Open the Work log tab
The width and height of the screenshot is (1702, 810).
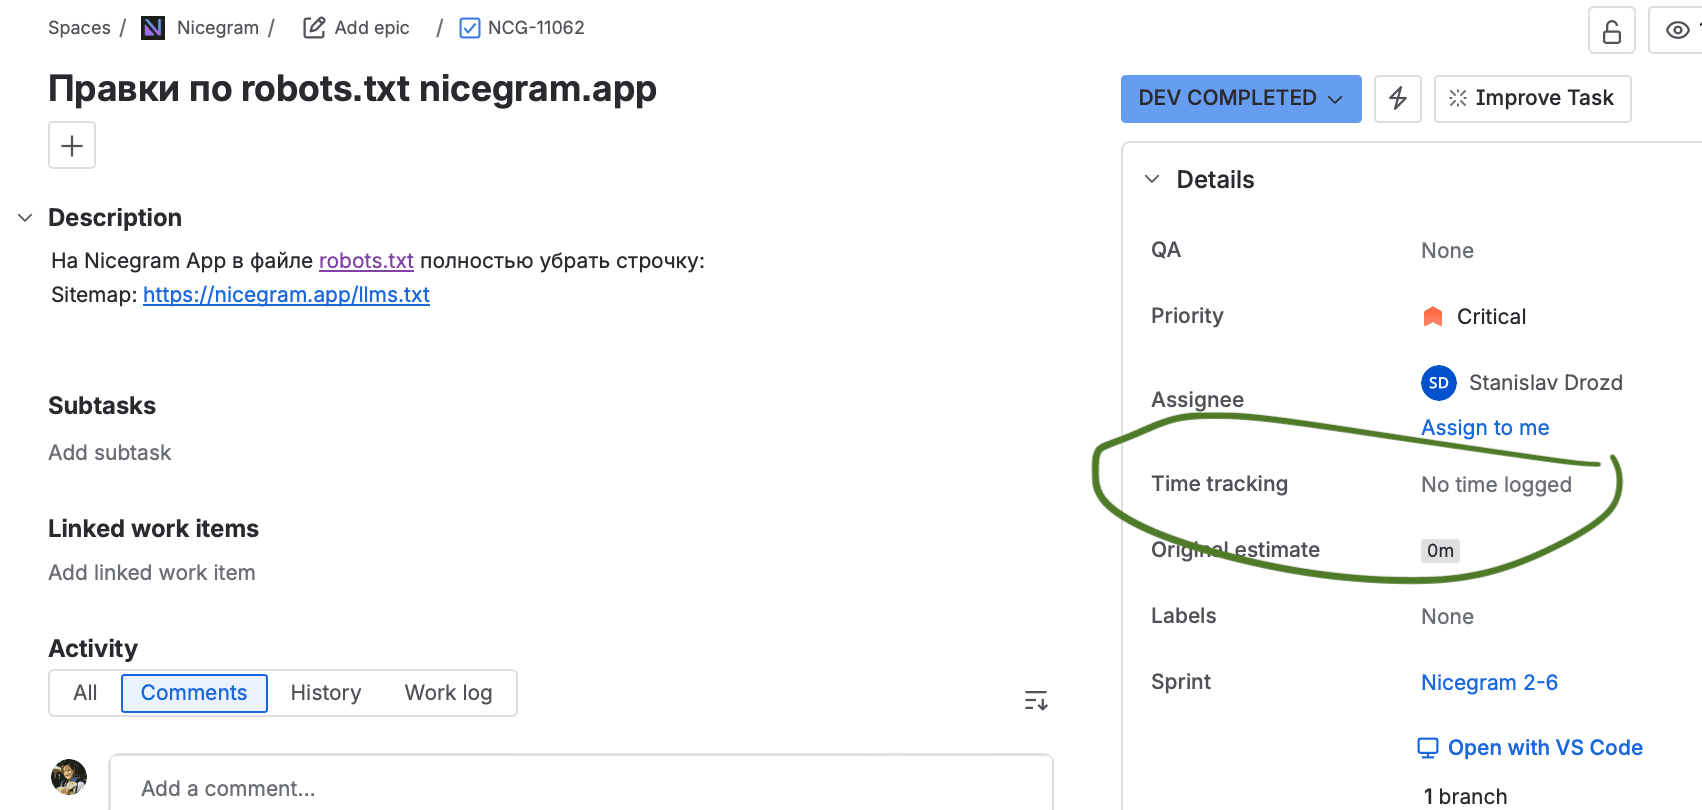(448, 693)
